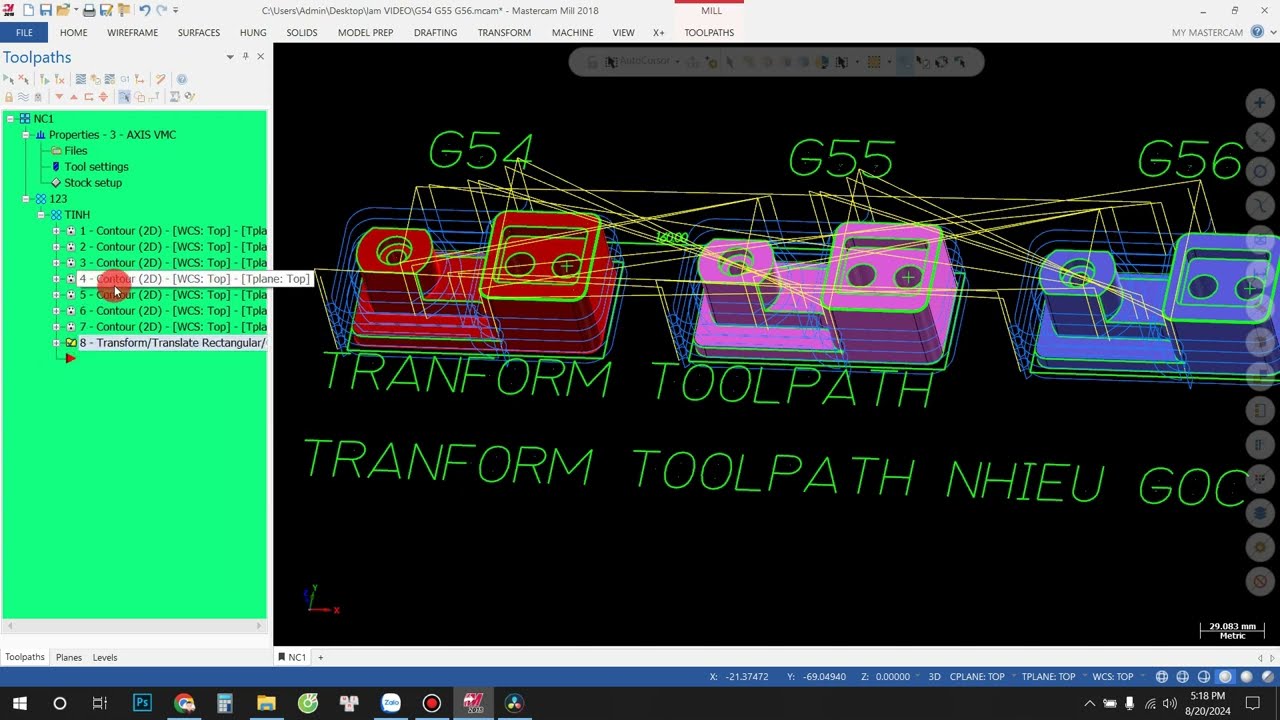Open a file with the folder icon
This screenshot has height=720, width=1280.
point(63,10)
